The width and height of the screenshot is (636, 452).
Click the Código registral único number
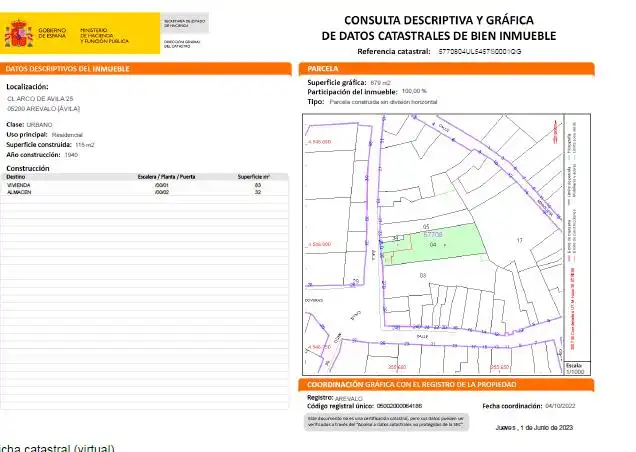point(399,406)
